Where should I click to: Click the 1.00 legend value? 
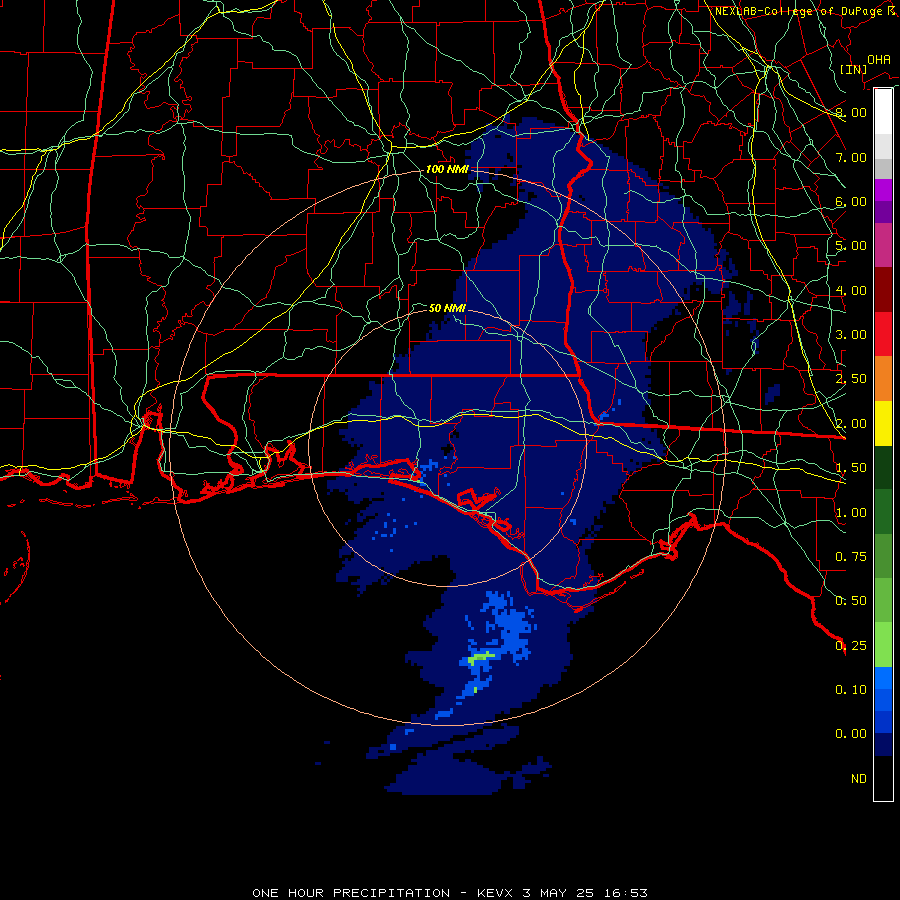(x=851, y=513)
